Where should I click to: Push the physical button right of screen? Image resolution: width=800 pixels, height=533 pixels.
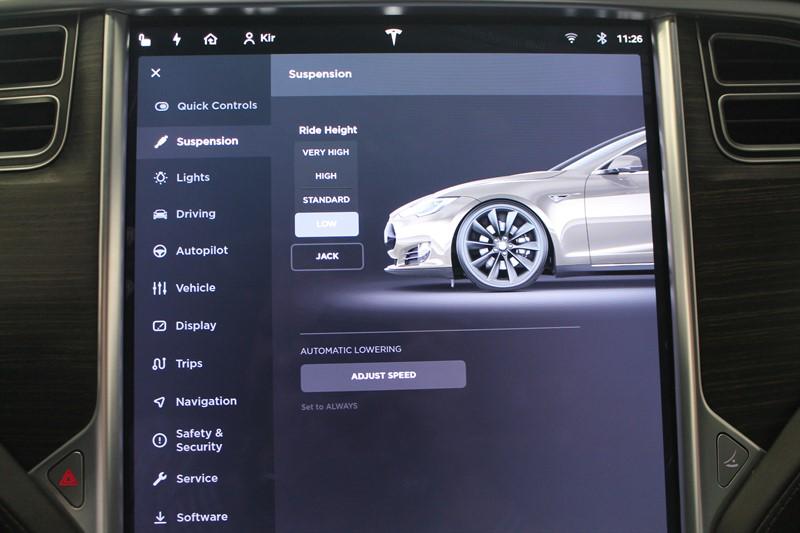click(732, 461)
